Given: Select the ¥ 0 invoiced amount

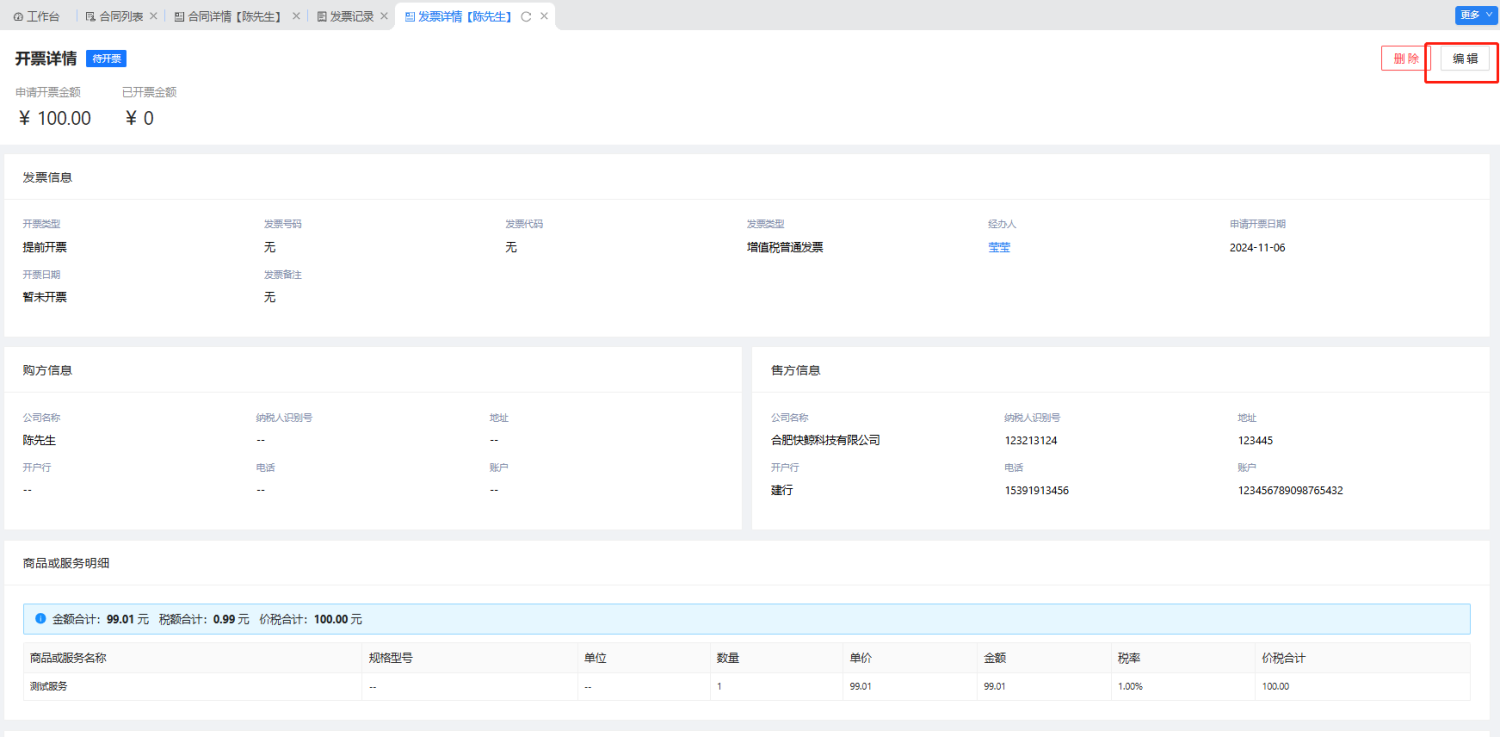Looking at the screenshot, I should [x=139, y=119].
